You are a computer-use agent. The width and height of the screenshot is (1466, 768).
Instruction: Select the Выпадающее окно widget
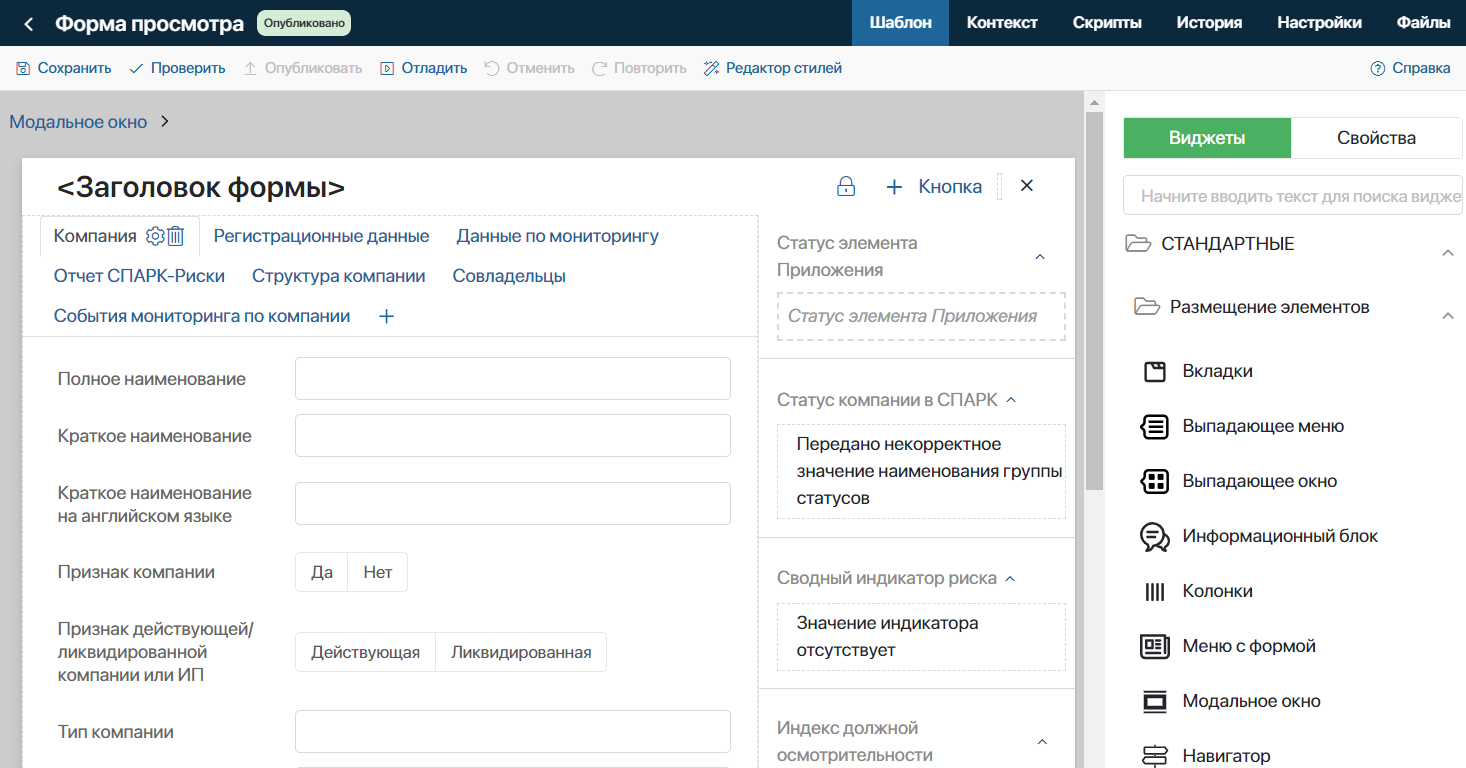point(1239,481)
